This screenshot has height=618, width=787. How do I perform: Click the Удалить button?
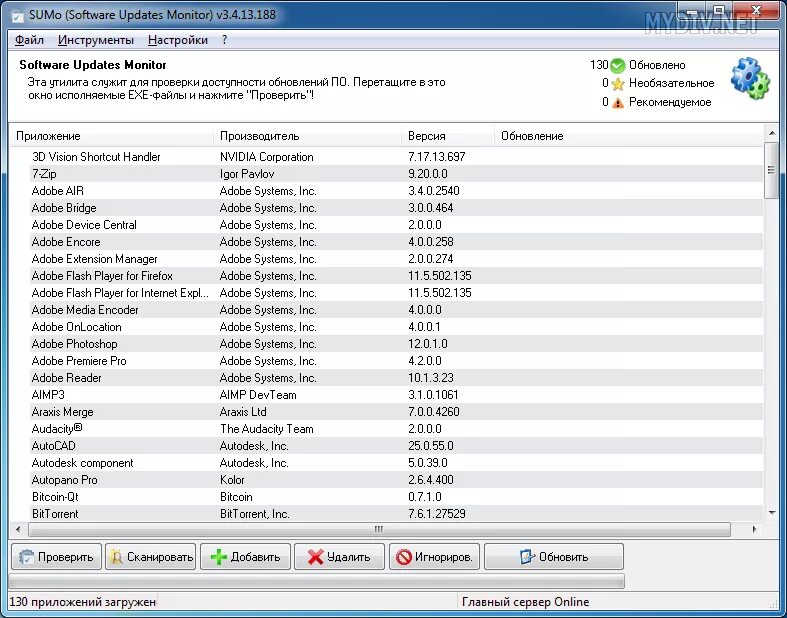pyautogui.click(x=339, y=556)
